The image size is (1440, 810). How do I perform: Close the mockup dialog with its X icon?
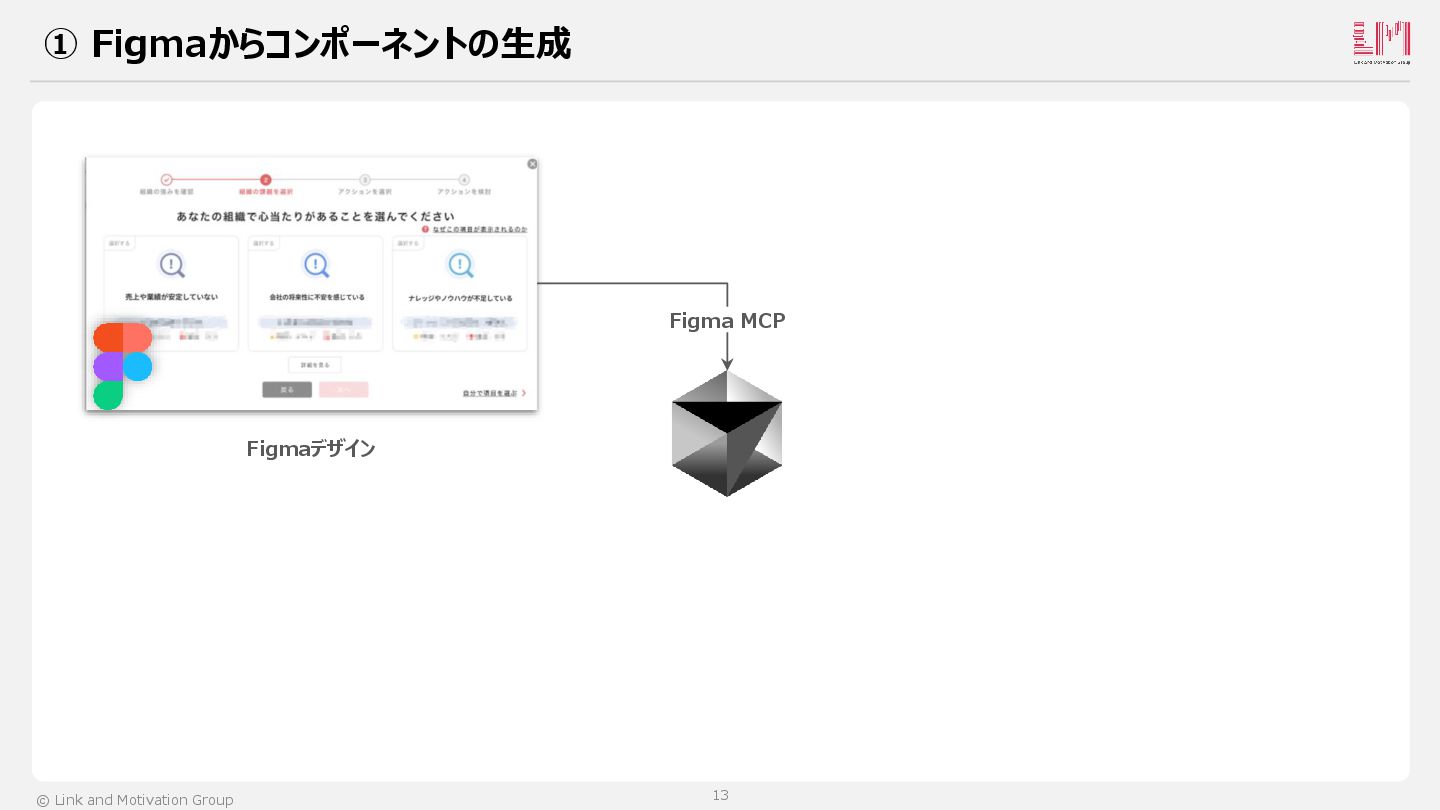532,164
